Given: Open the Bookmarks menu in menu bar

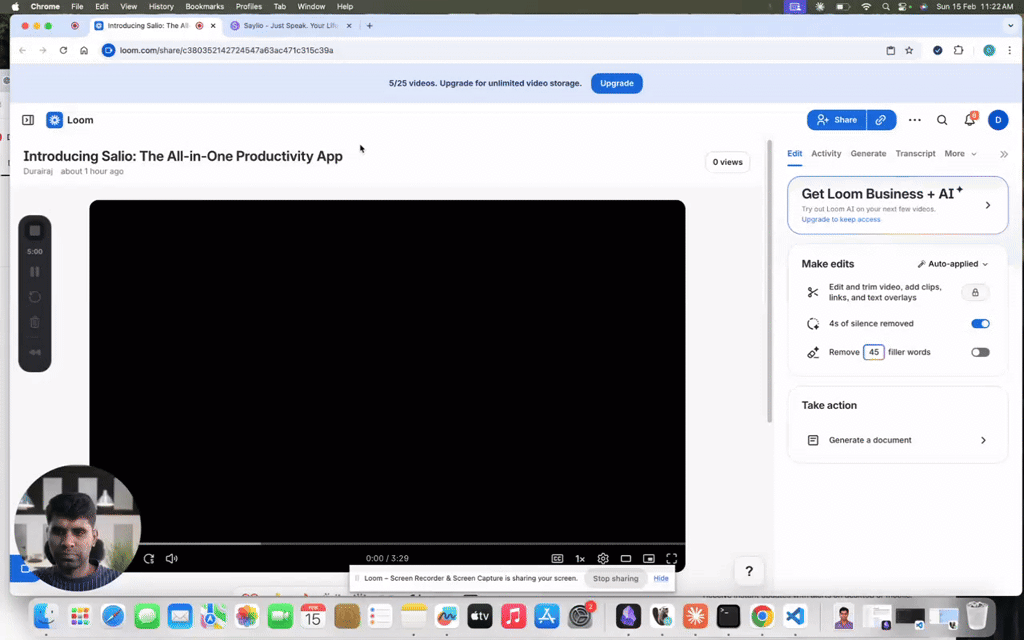Looking at the screenshot, I should click(x=204, y=7).
